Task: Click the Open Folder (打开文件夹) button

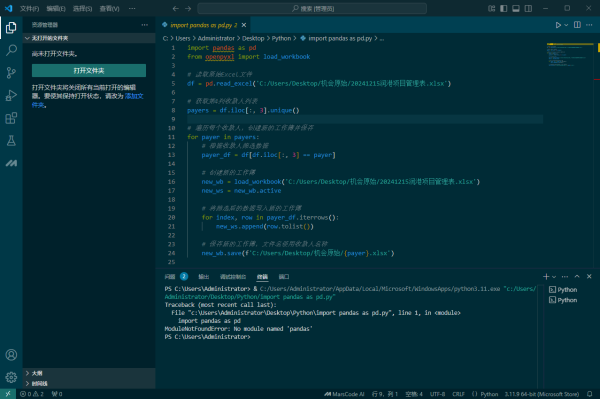Action: click(89, 70)
